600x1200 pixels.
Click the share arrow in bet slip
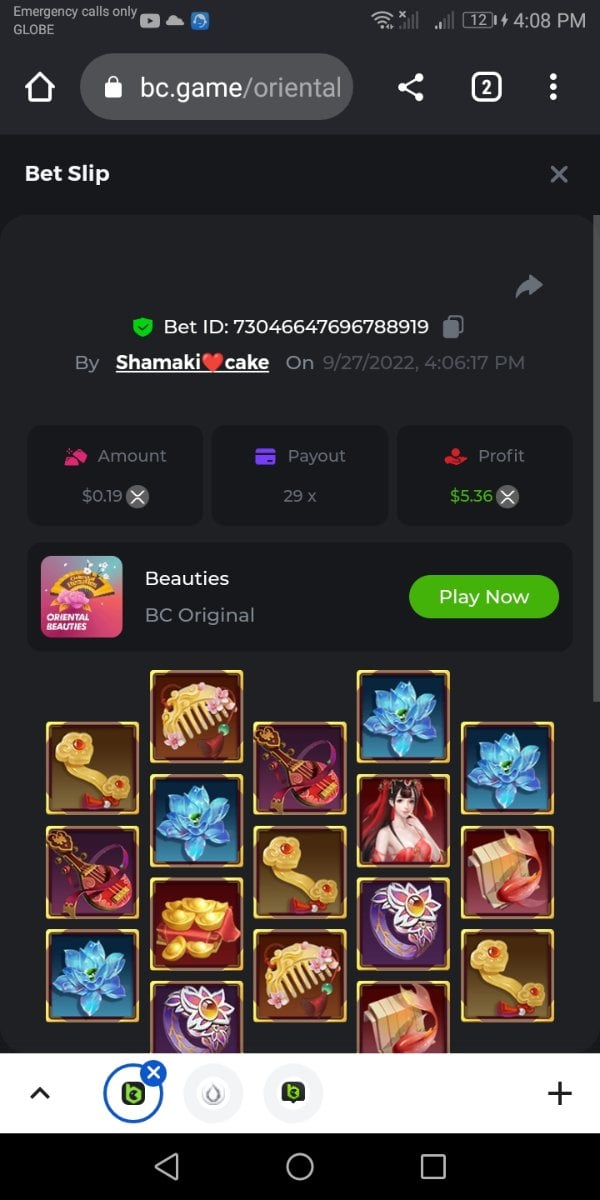click(x=529, y=287)
